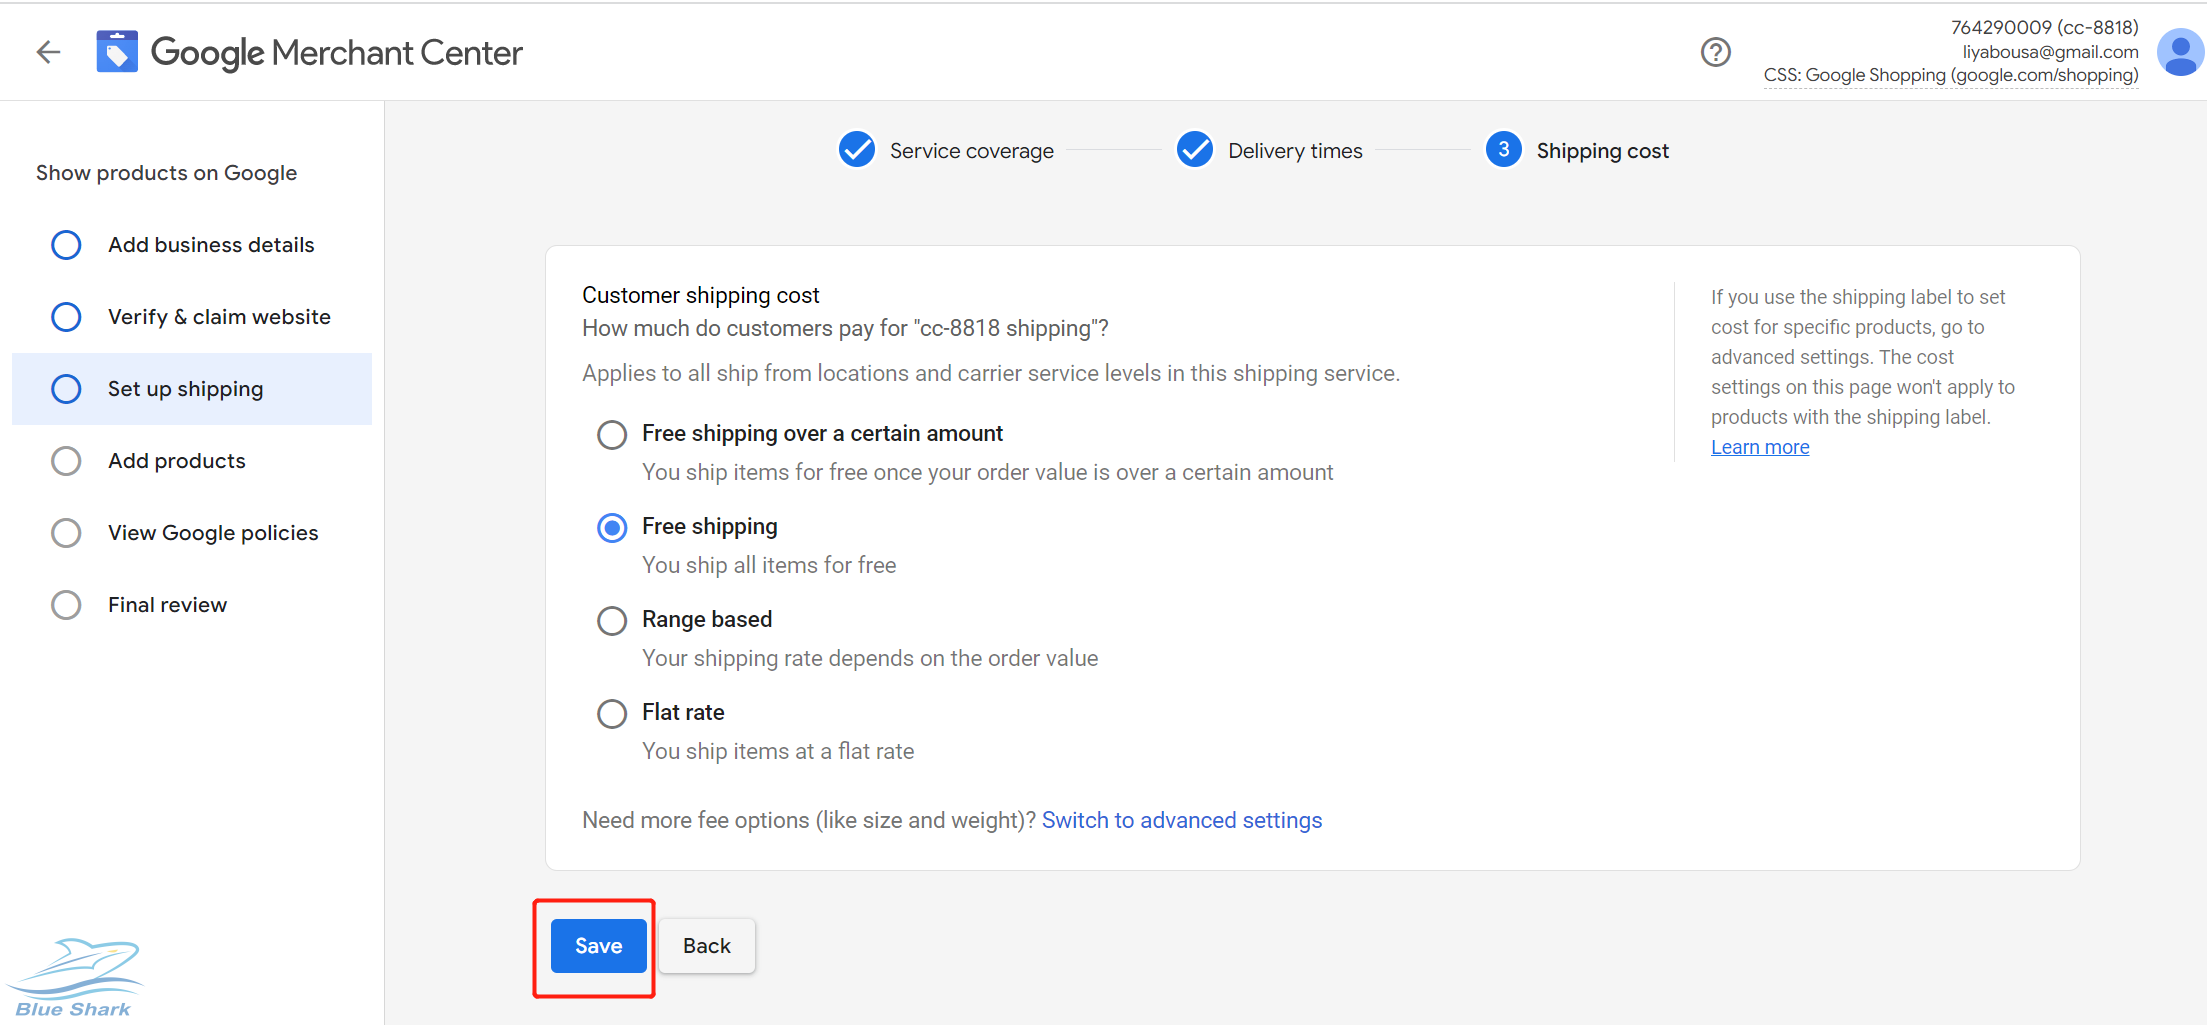This screenshot has height=1025, width=2207.
Task: Click the 'You ship all items for free' description
Action: point(769,565)
